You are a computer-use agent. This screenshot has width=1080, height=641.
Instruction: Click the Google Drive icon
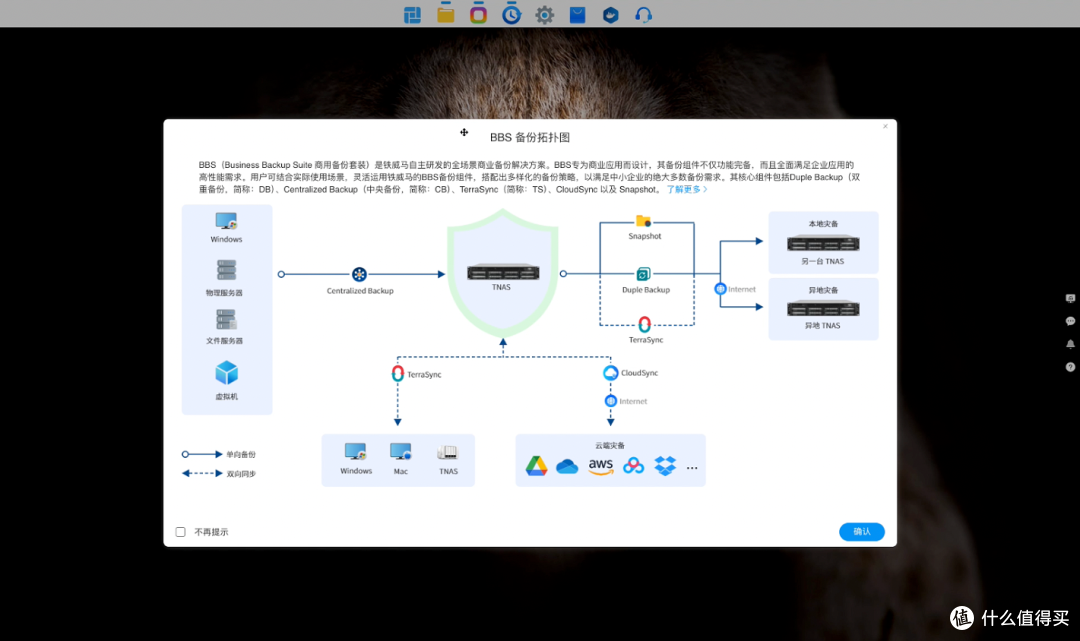pos(537,466)
